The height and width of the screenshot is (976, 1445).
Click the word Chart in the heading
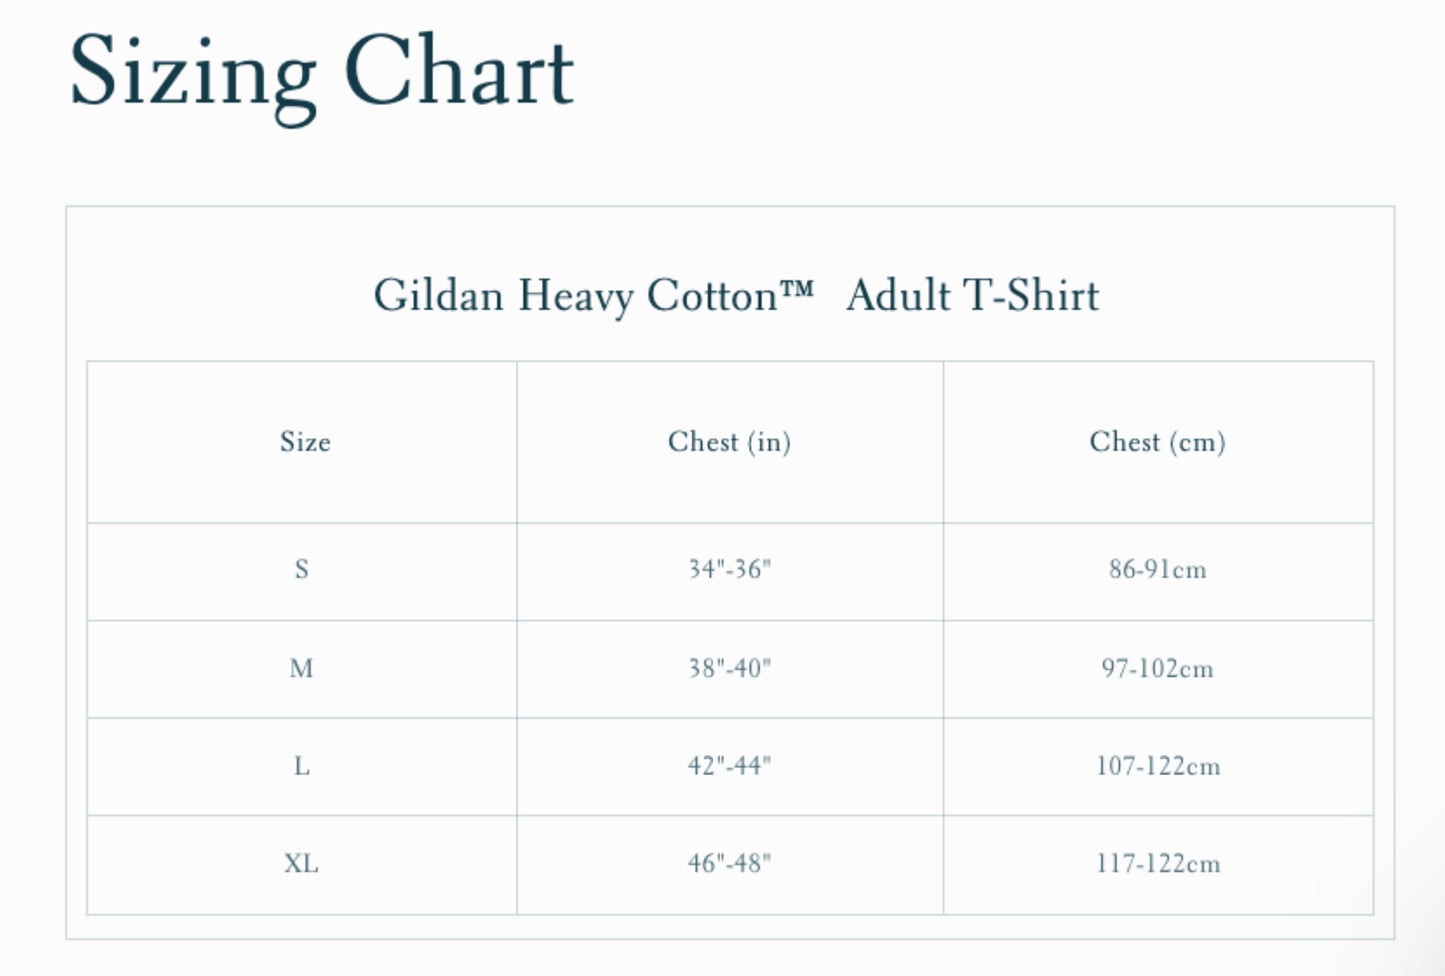pyautogui.click(x=458, y=72)
